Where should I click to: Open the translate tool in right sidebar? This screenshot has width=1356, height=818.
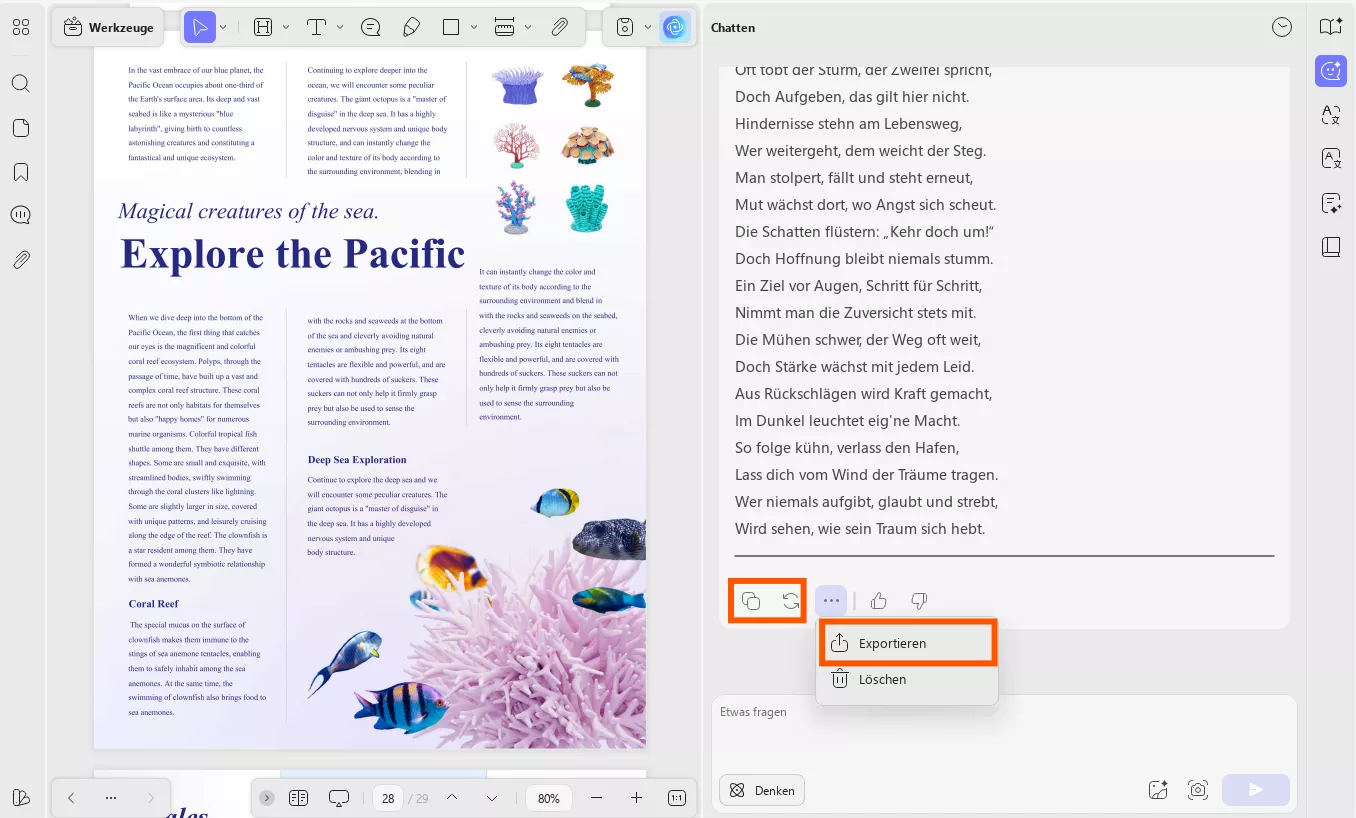pyautogui.click(x=1331, y=115)
